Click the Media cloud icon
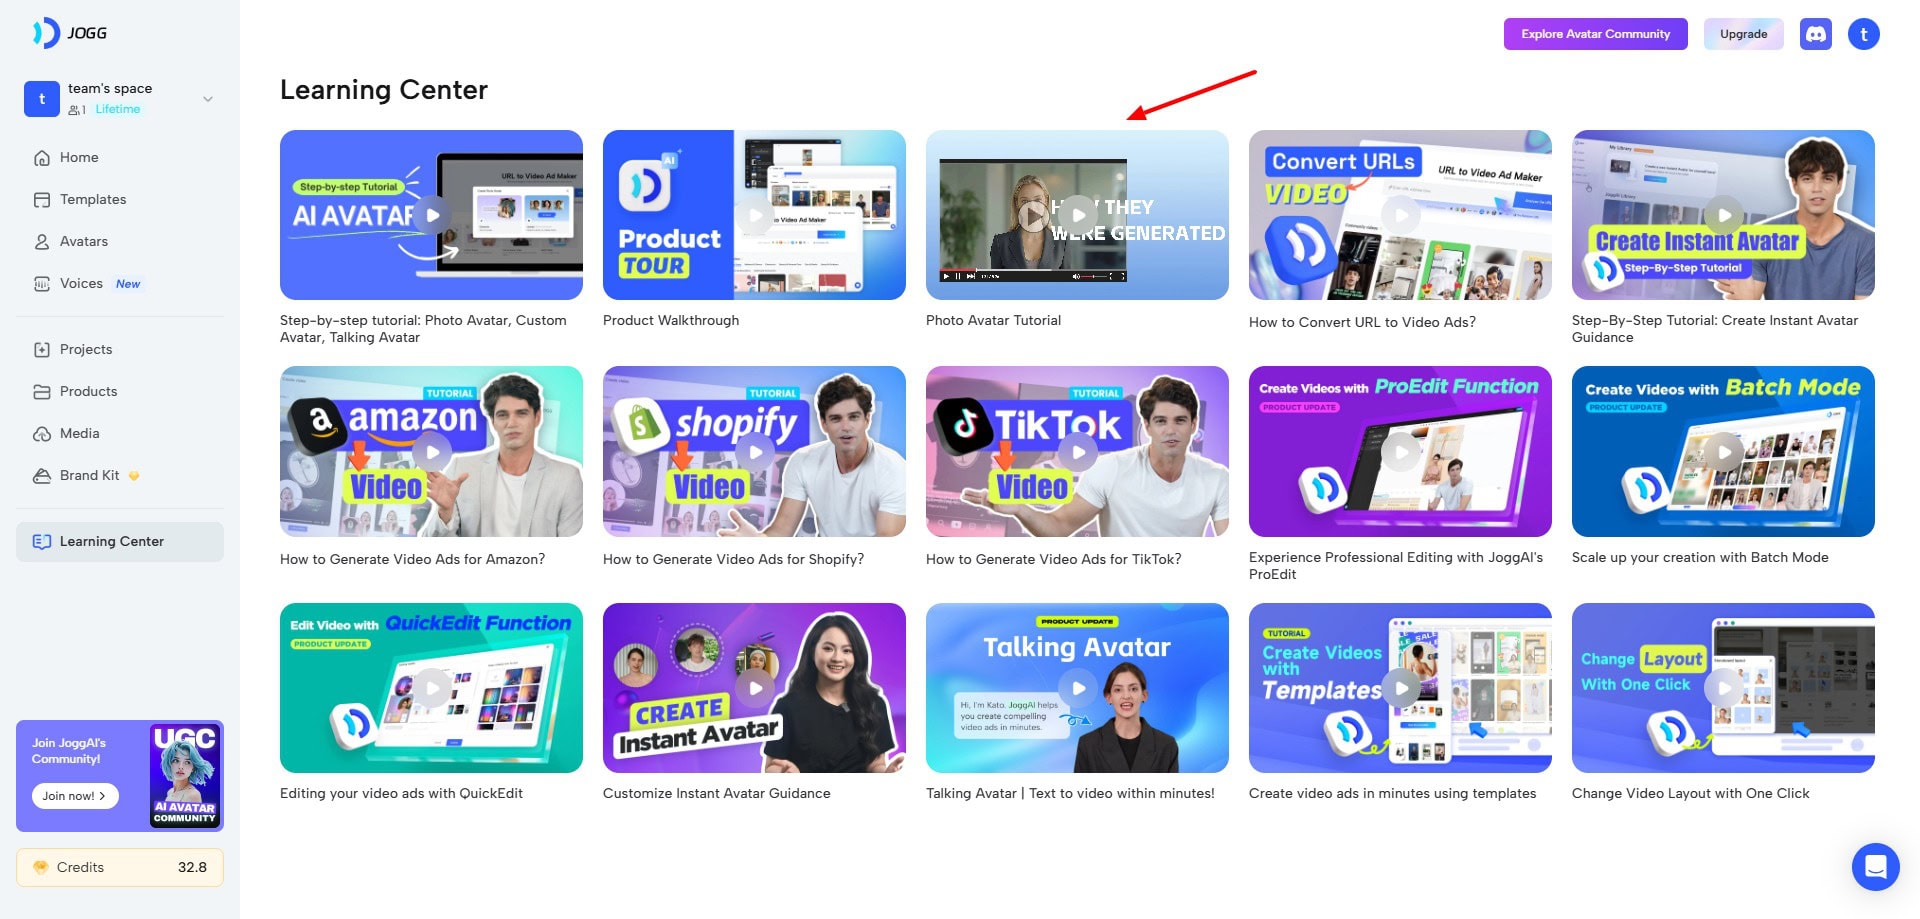1920x919 pixels. click(x=42, y=434)
